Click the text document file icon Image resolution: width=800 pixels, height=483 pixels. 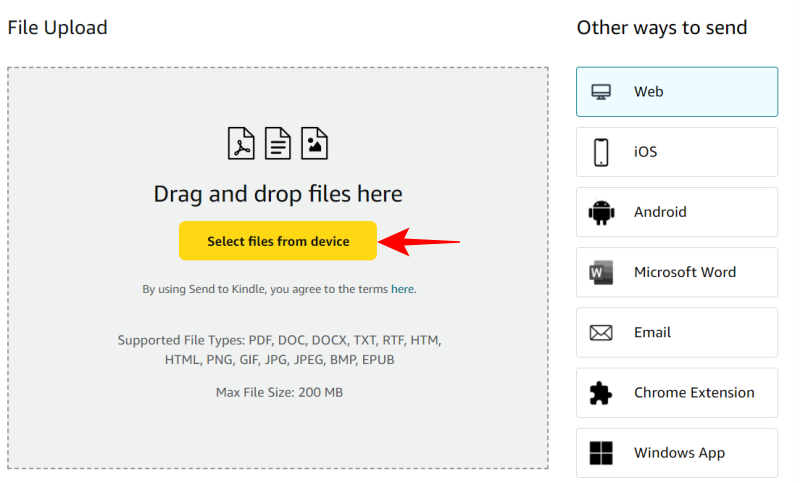coord(278,143)
